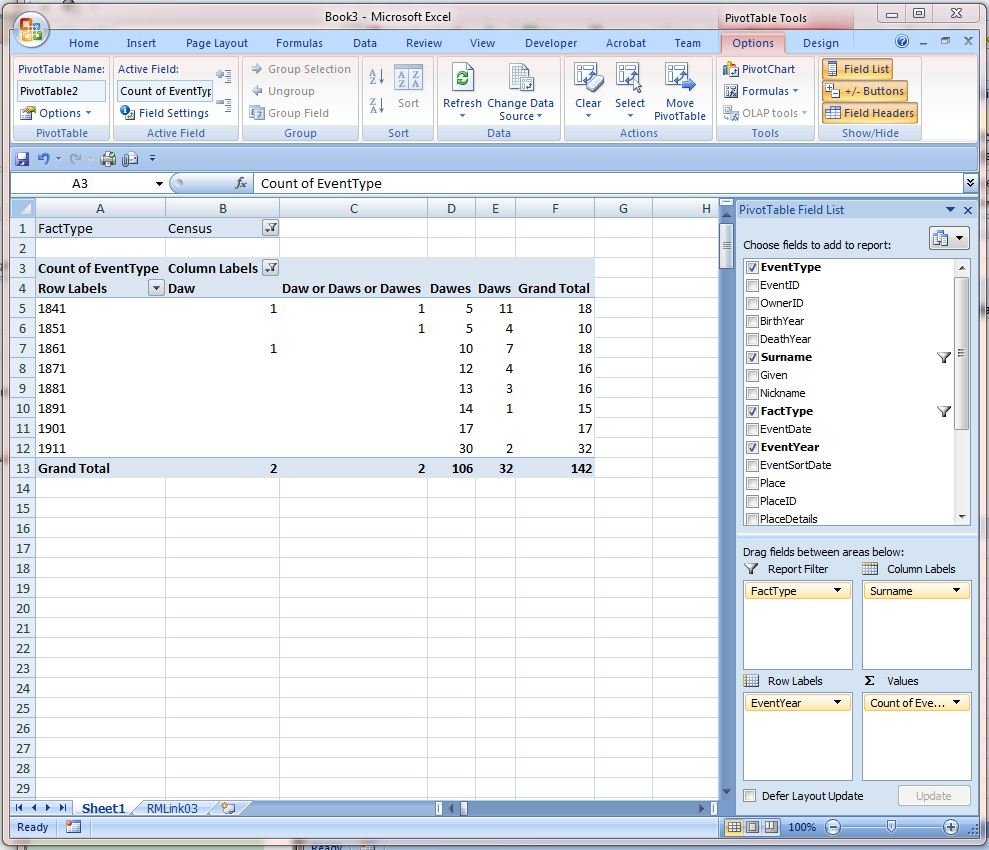Click the Select actions icon
Screen dimensions: 989x850
(x=629, y=78)
